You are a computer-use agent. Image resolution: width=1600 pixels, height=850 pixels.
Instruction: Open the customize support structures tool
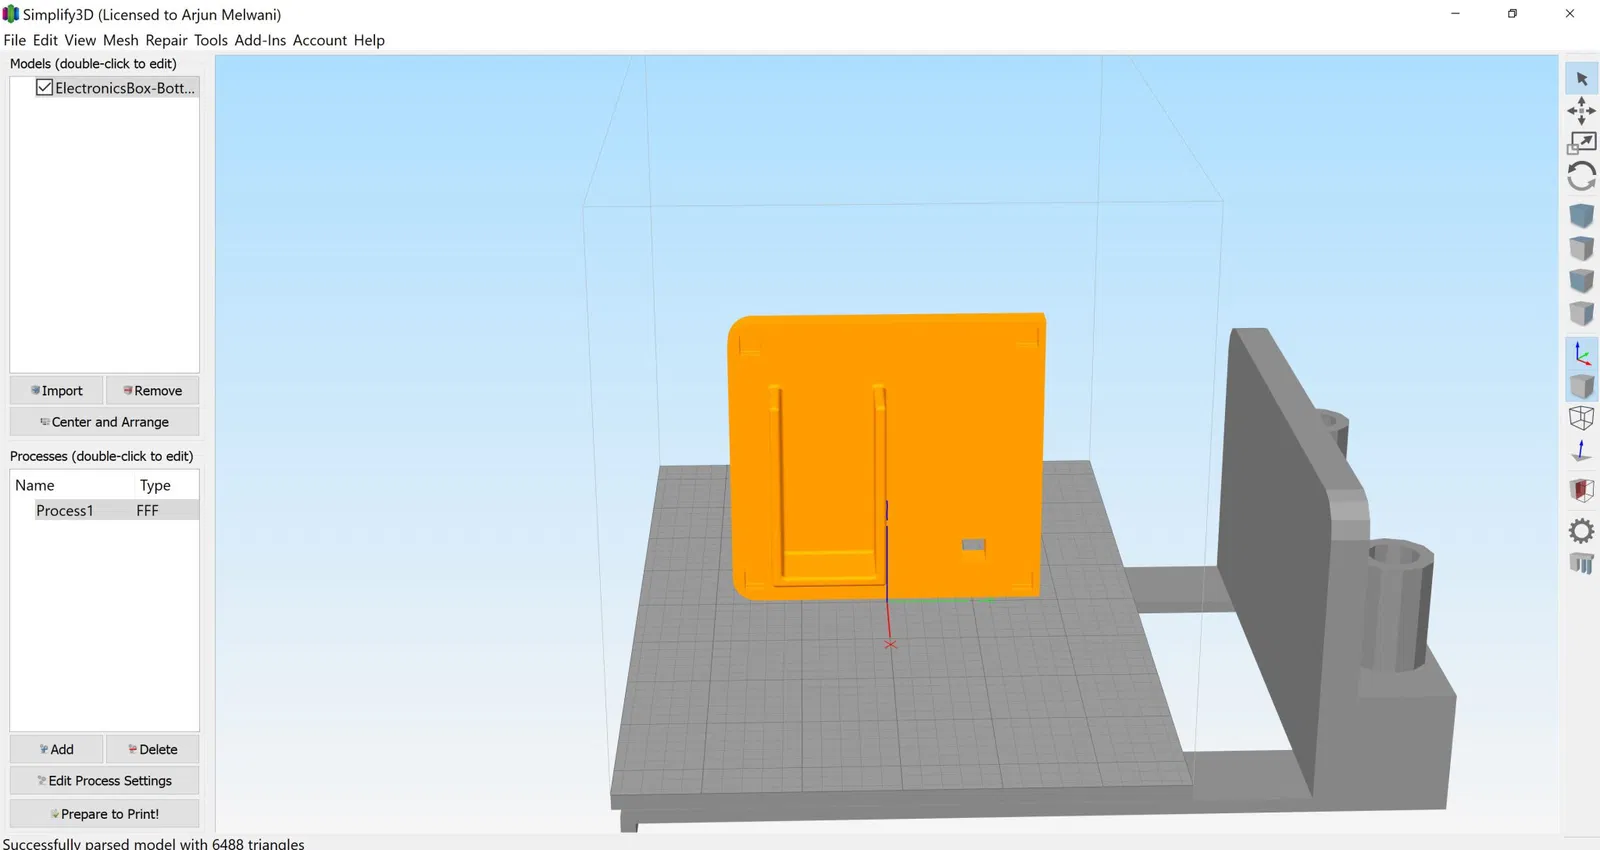1581,563
